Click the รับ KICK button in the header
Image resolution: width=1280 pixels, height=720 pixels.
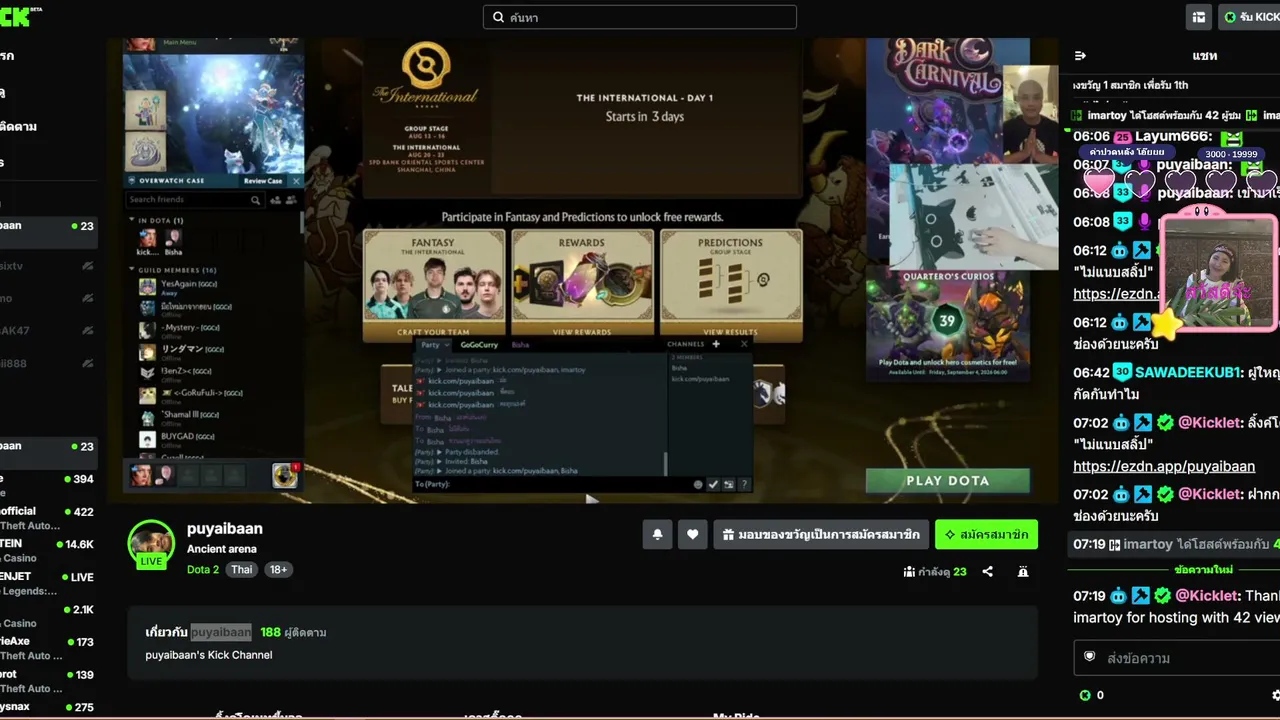click(1250, 17)
